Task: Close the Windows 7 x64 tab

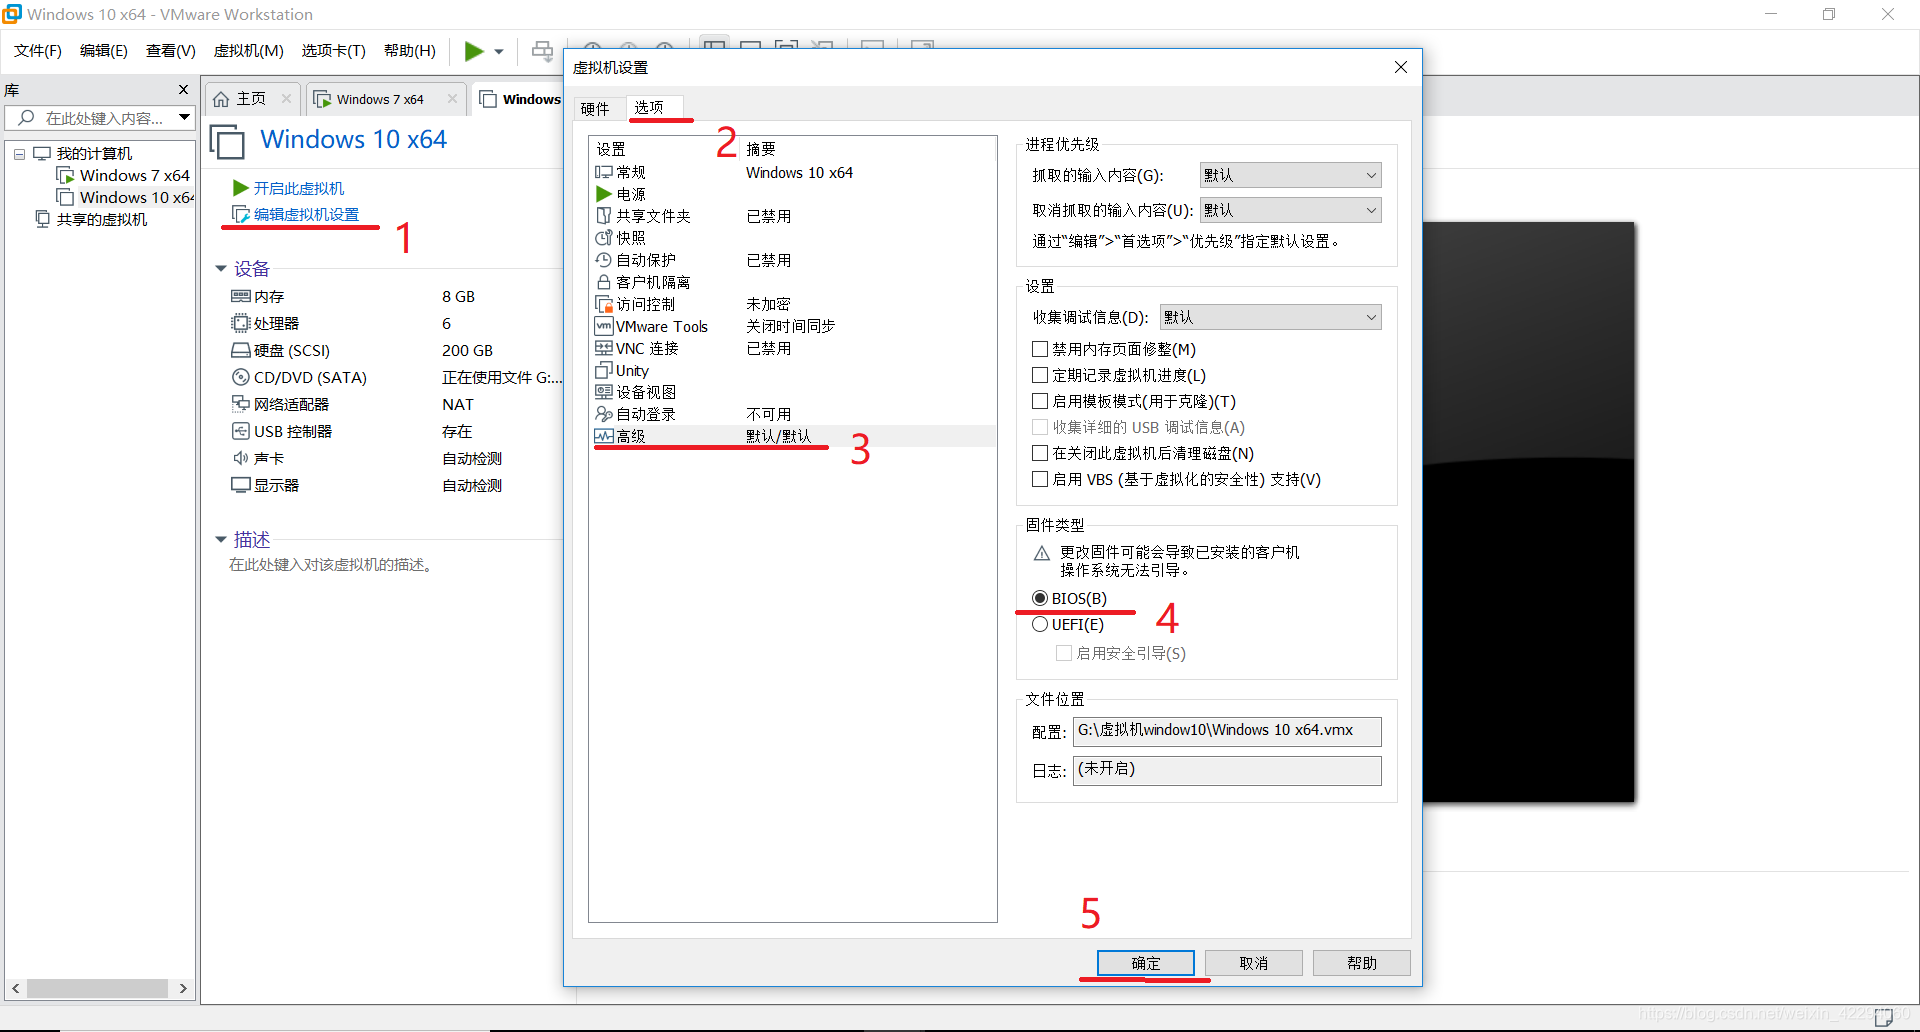Action: point(452,98)
